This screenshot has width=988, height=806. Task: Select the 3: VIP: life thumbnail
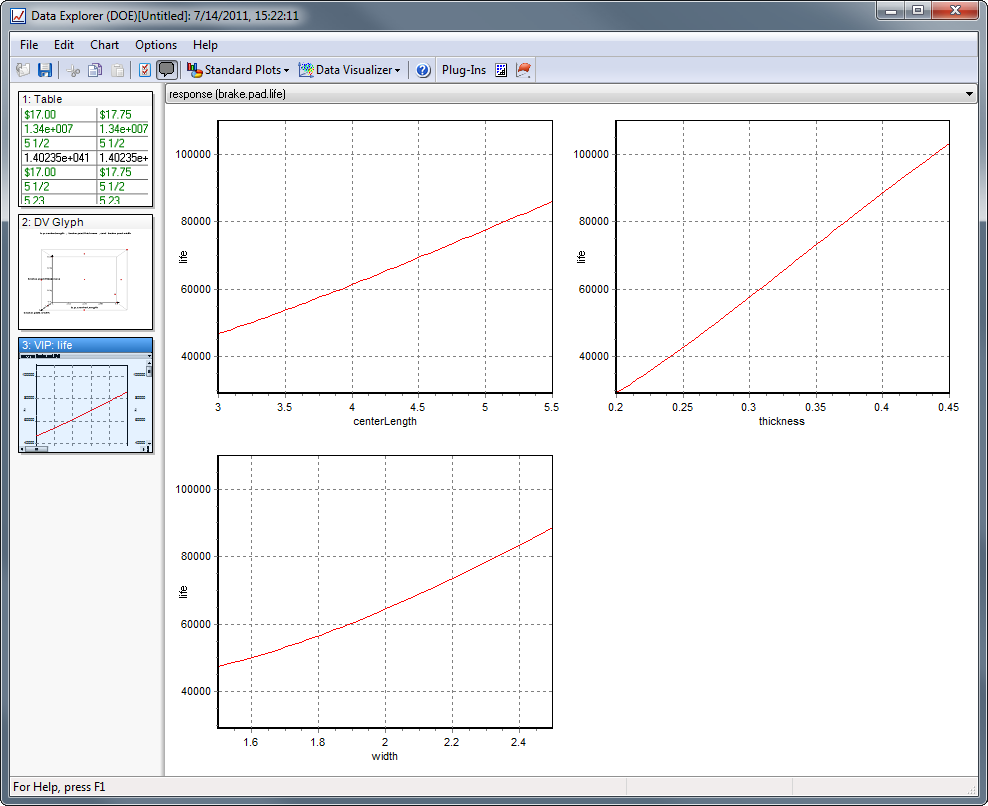[85, 396]
